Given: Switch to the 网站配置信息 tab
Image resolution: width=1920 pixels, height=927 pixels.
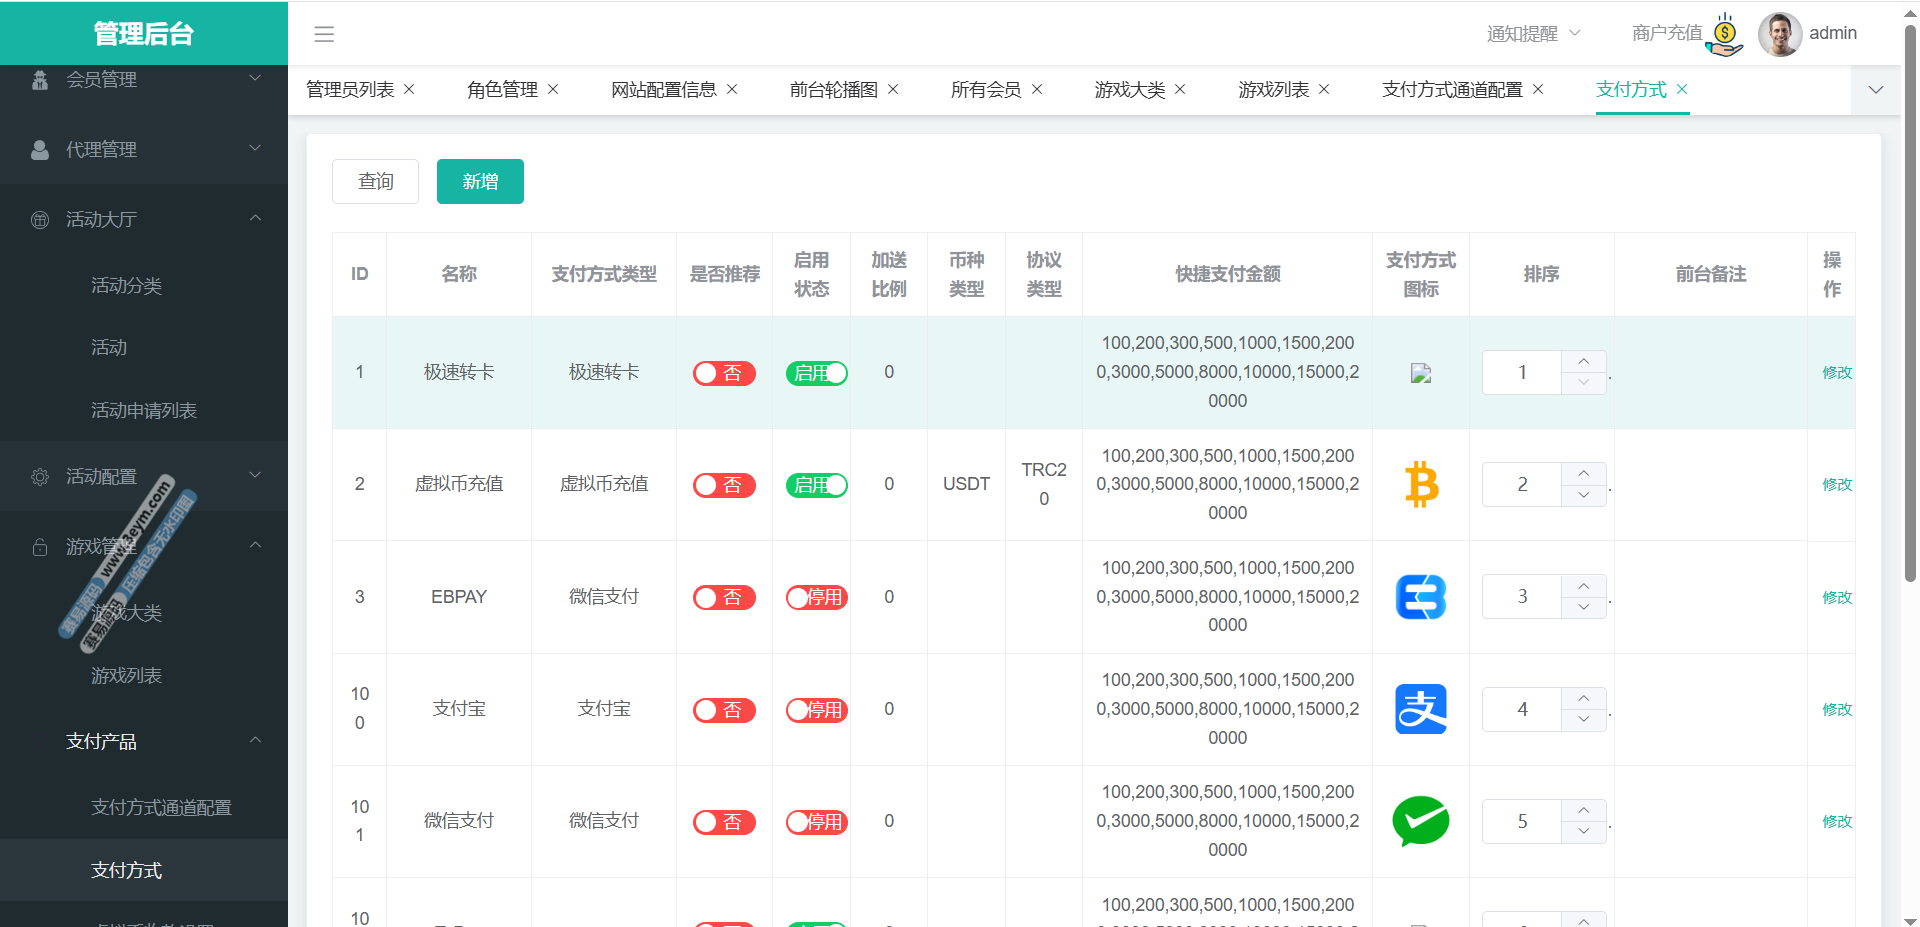Looking at the screenshot, I should (x=663, y=90).
